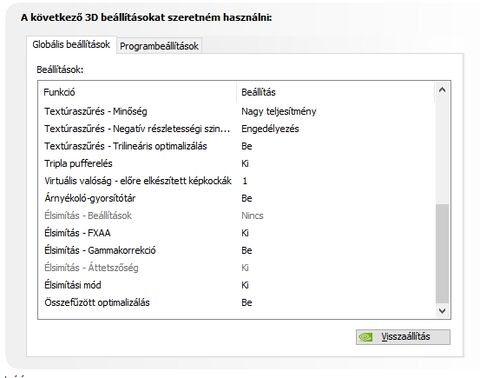Open the Ki value for Tripla pufferelés
The image size is (480, 378).
point(245,163)
